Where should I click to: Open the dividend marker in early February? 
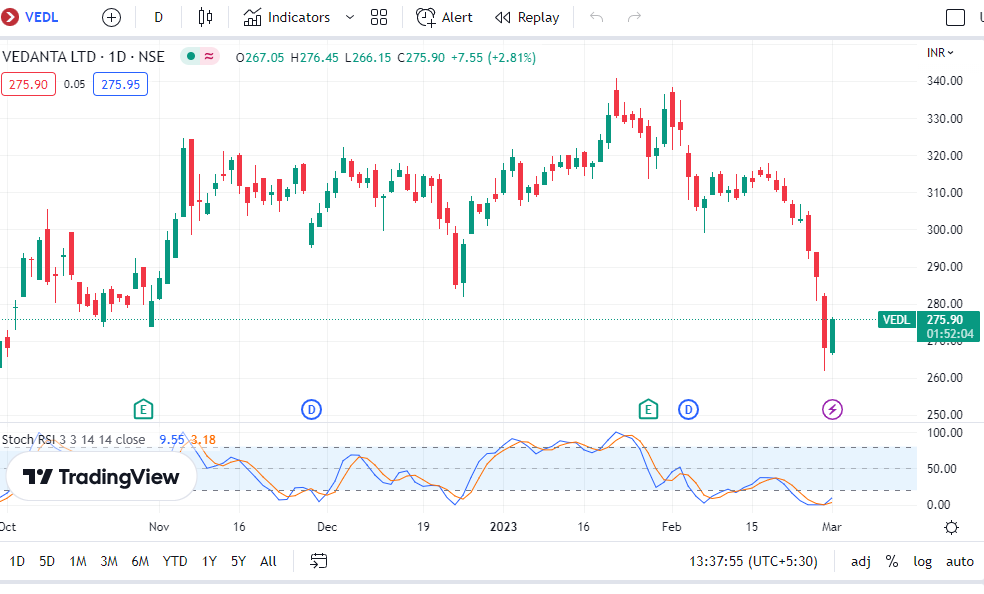688,410
